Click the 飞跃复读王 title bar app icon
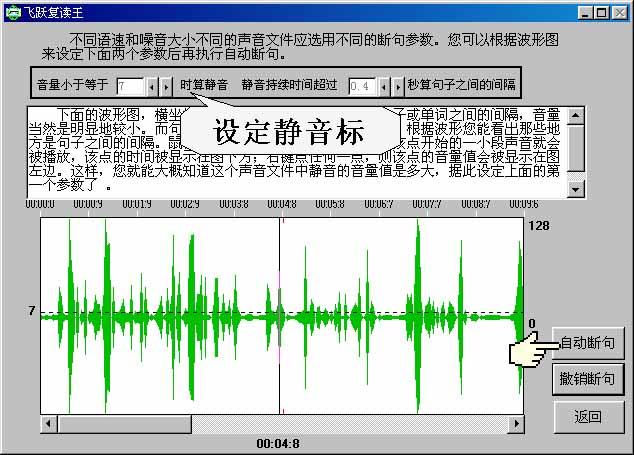Viewport: 634px width, 455px height. click(12, 11)
